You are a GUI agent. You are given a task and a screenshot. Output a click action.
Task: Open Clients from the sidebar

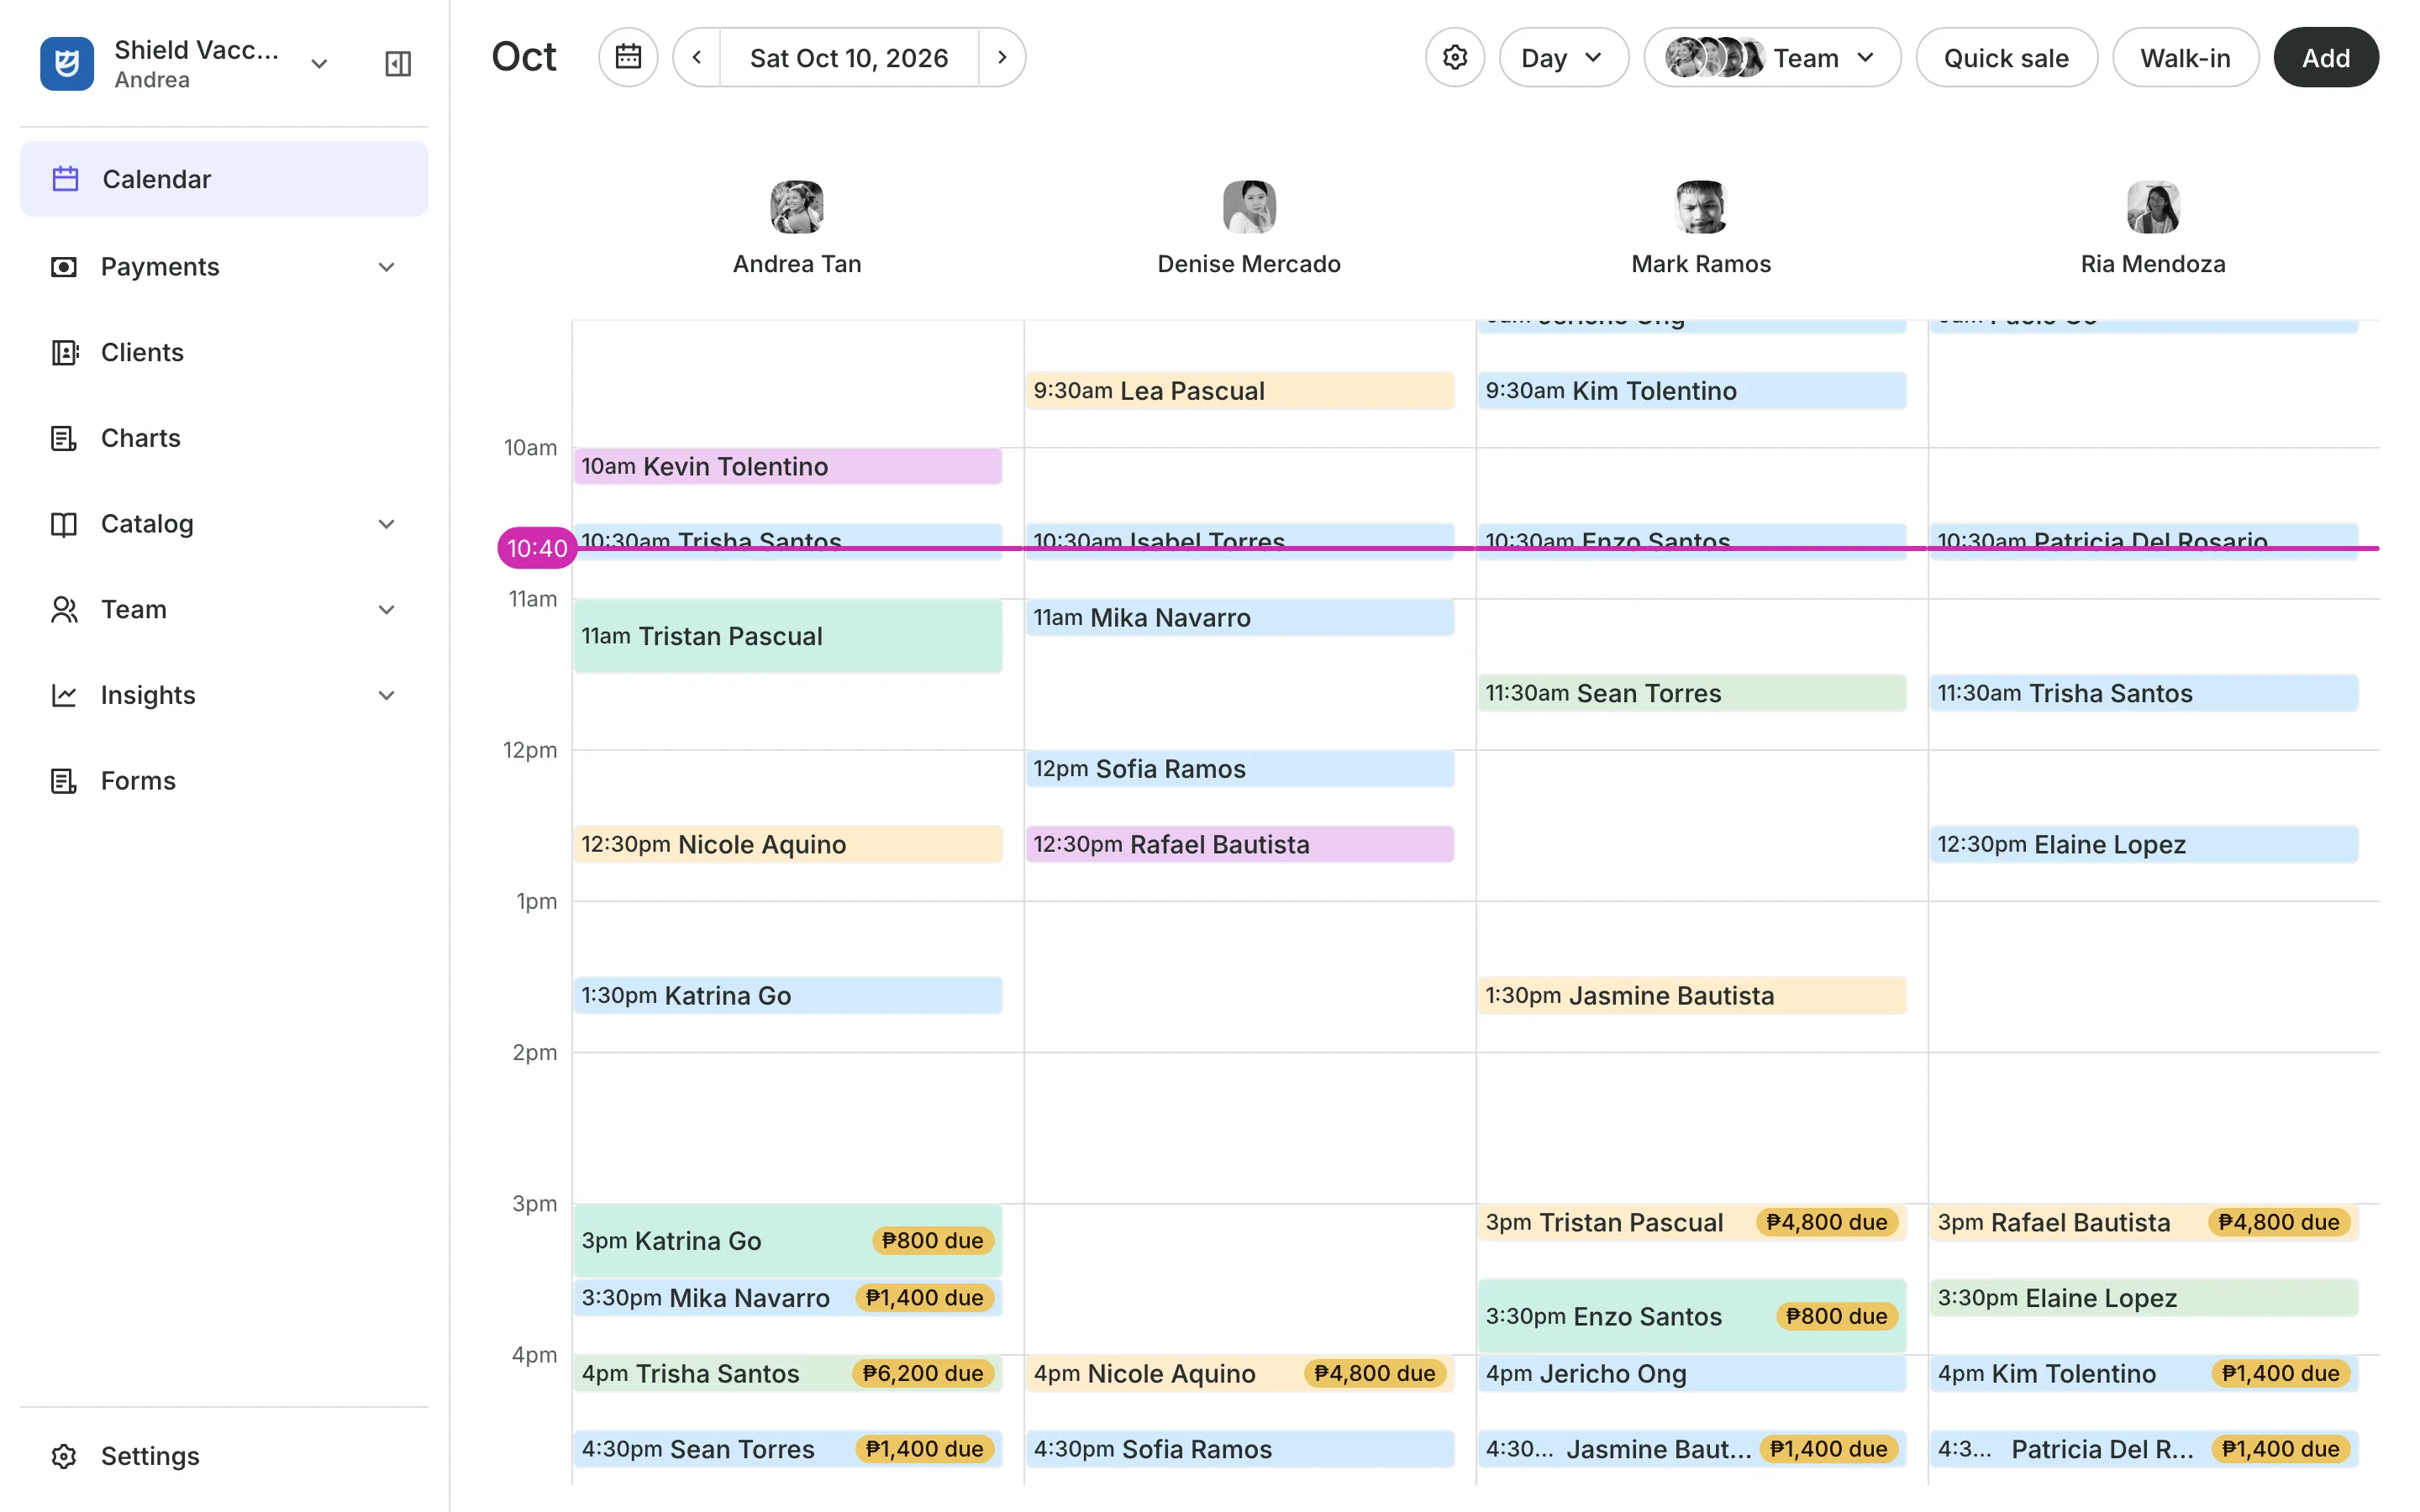coord(224,352)
